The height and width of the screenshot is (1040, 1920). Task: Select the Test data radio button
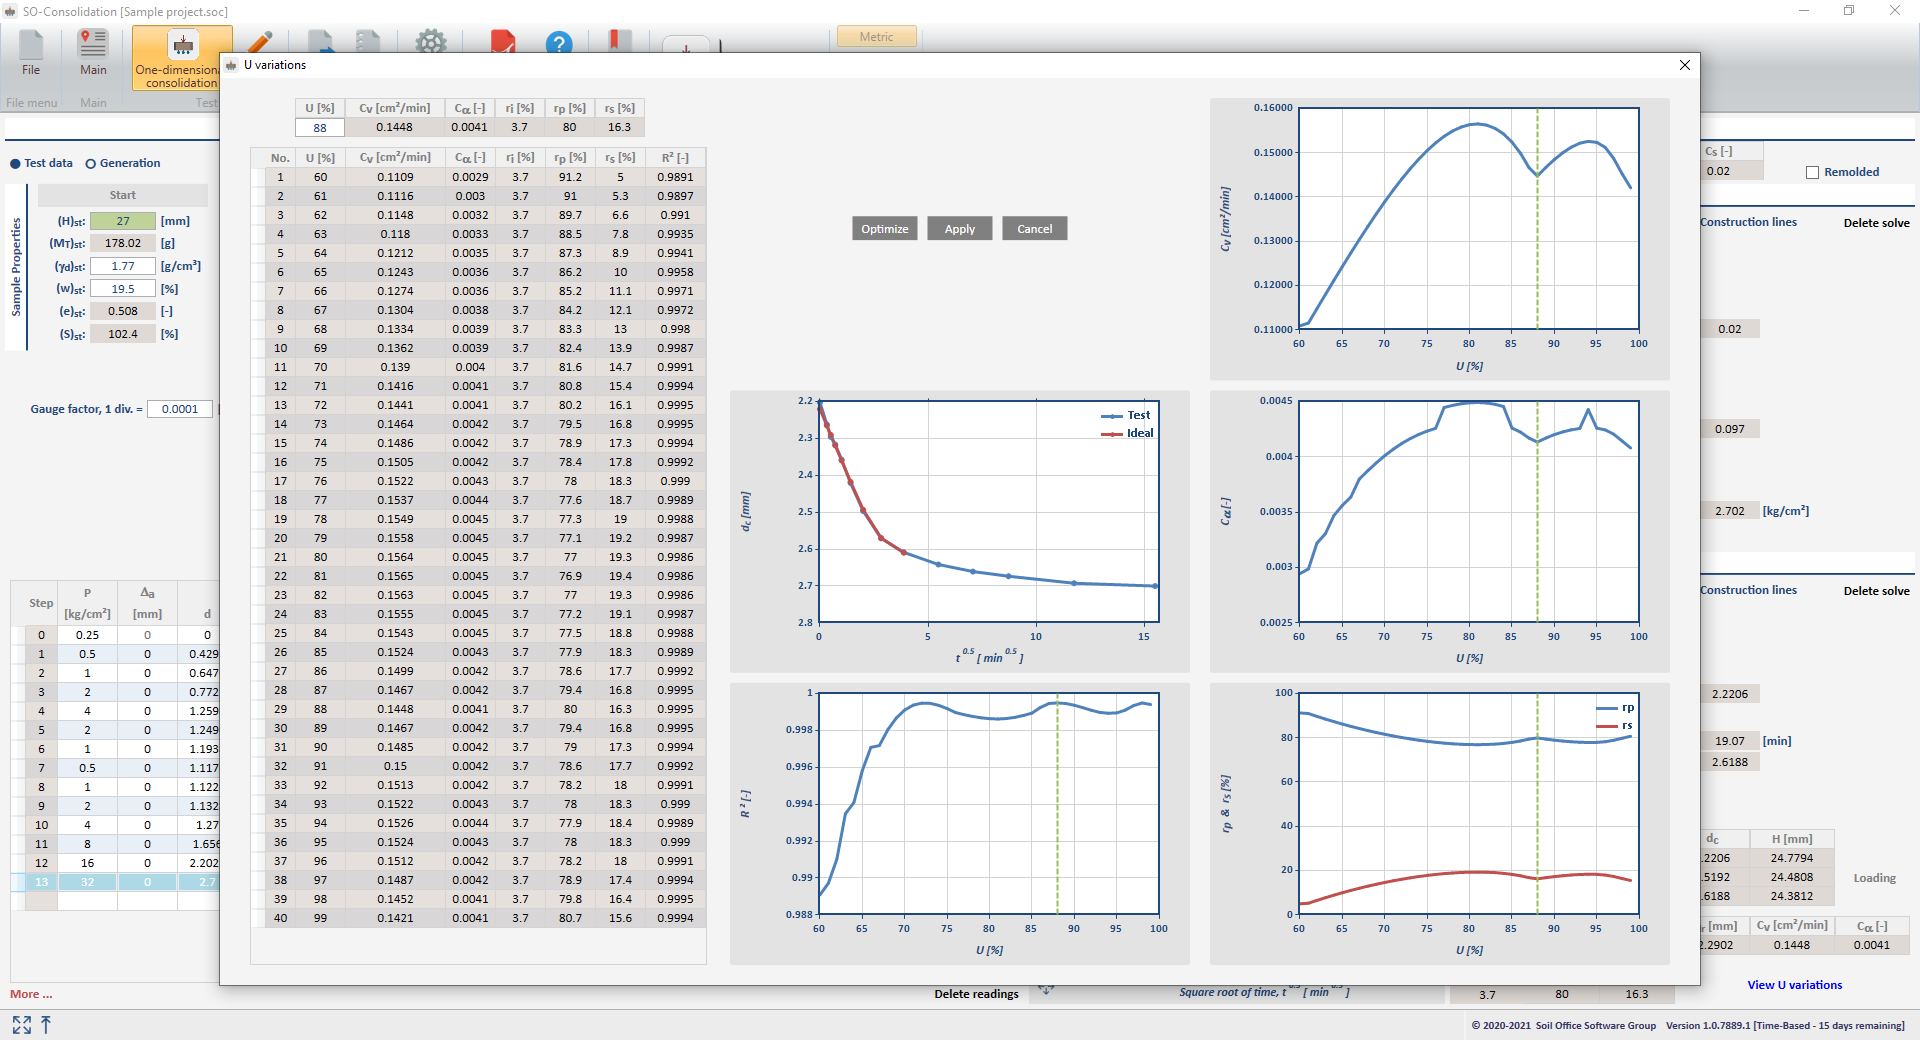coord(15,164)
